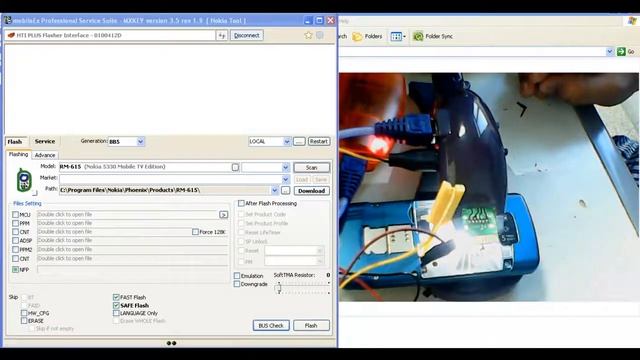Toggle After Flash Processing checkbox
The width and height of the screenshot is (640, 360).
[241, 203]
